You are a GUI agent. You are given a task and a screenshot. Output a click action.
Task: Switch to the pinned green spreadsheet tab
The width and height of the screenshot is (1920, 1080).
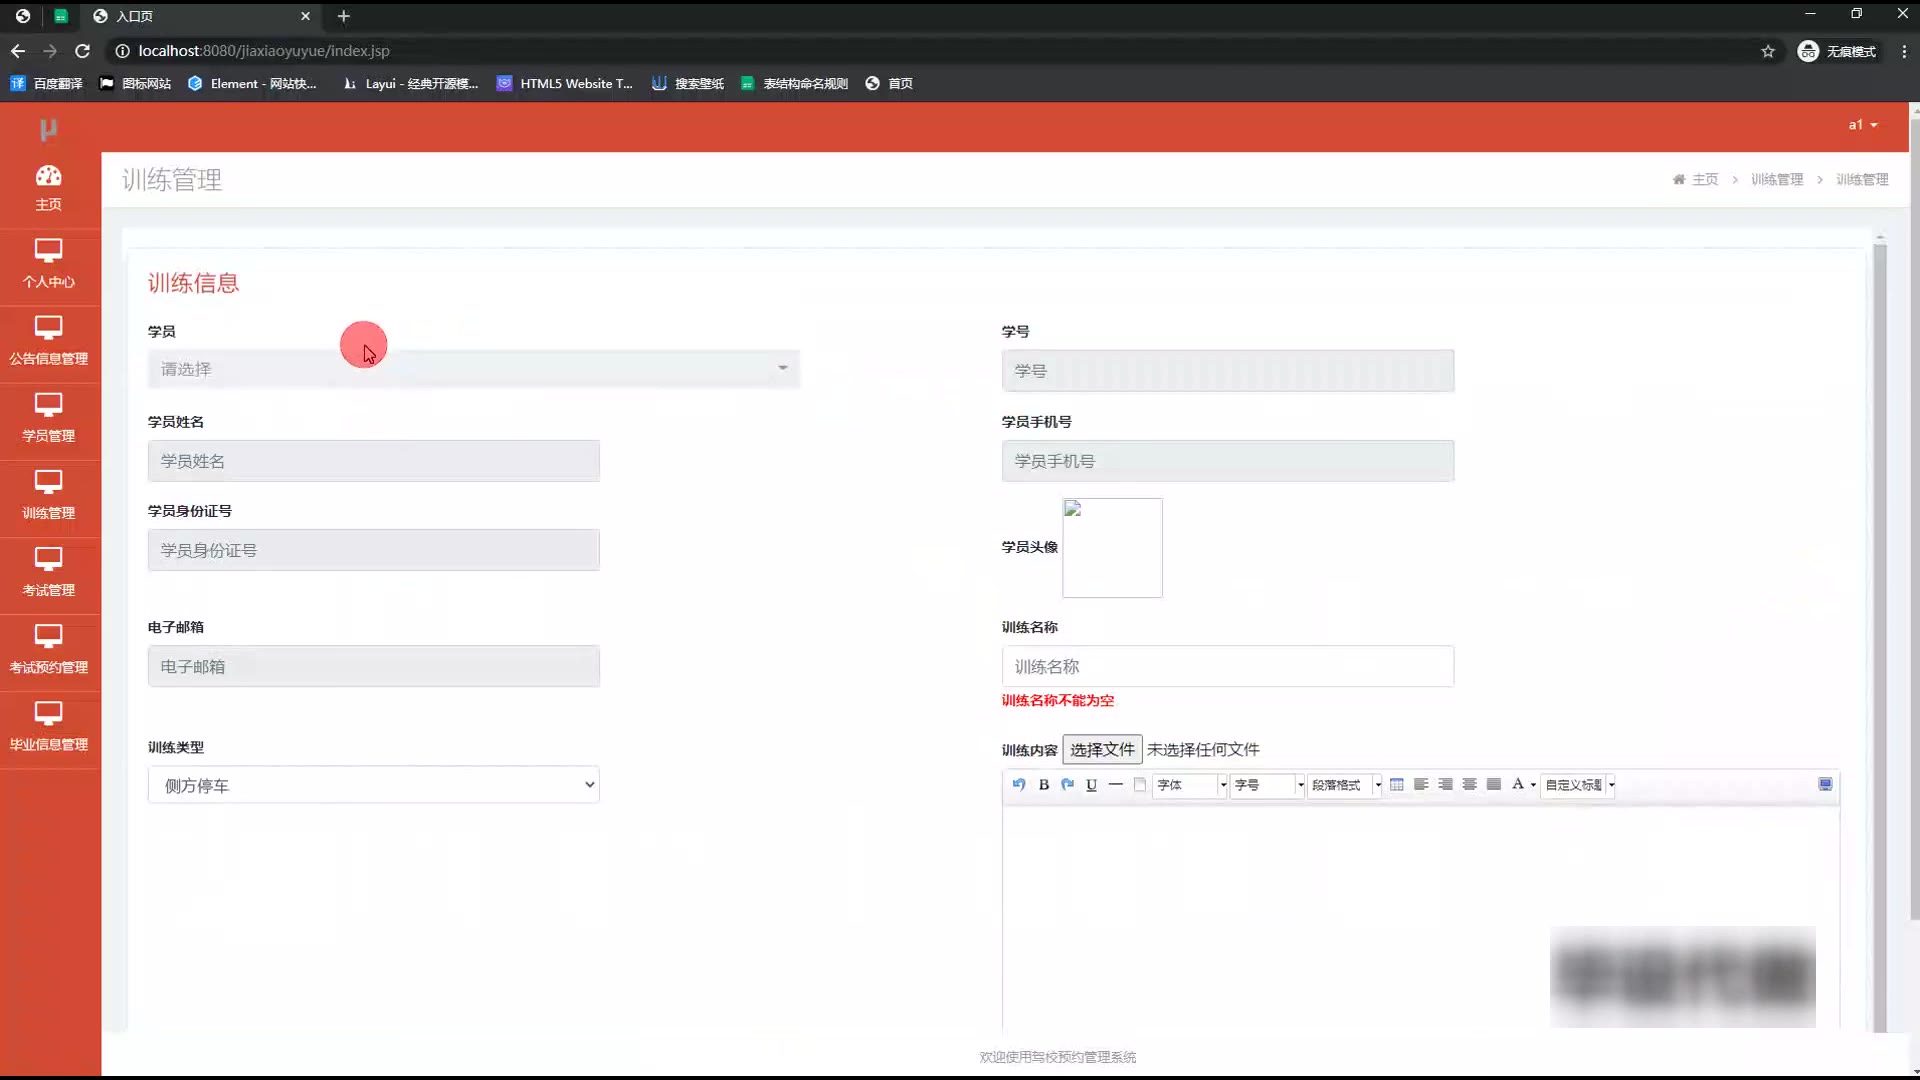pos(61,16)
